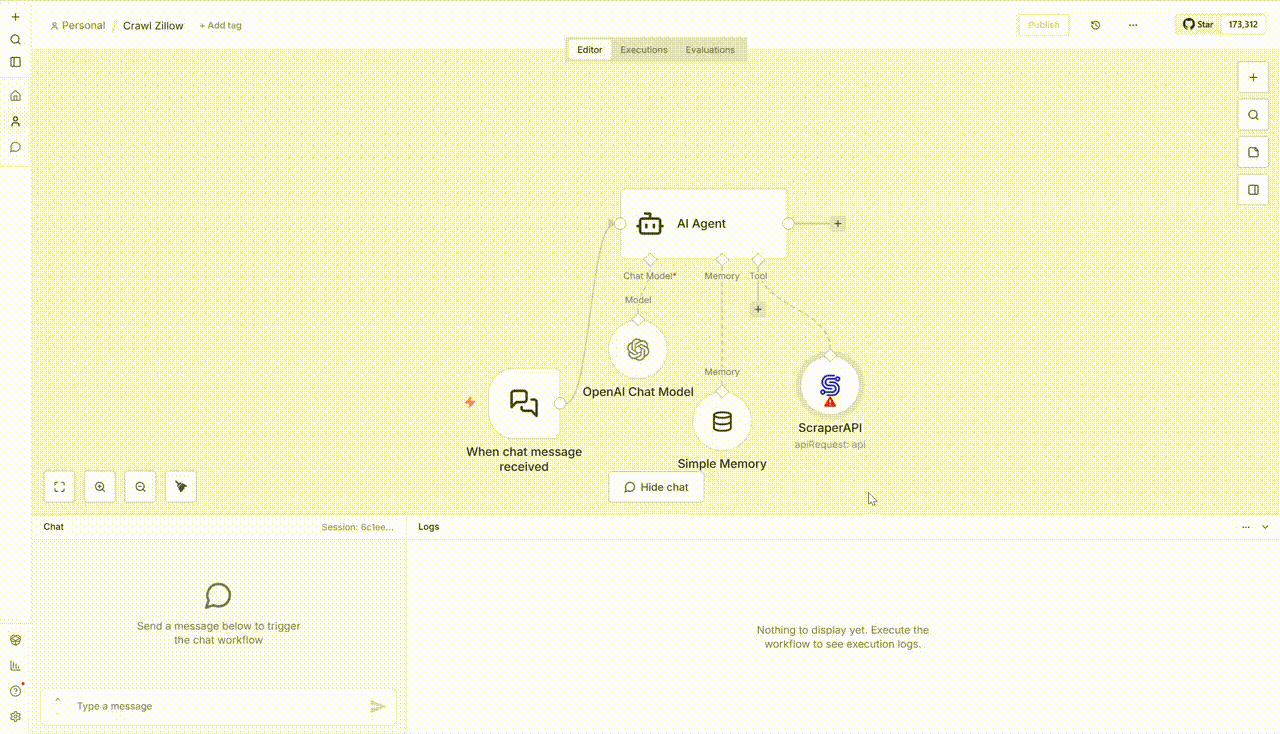Viewport: 1280px width, 734px height.
Task: Hide the chat panel
Action: coord(656,487)
